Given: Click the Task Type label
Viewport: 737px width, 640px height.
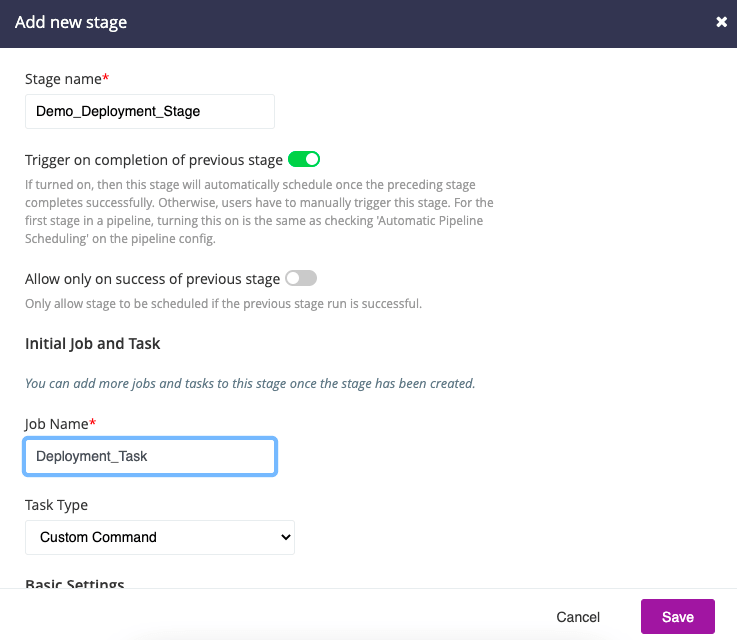Looking at the screenshot, I should [x=56, y=505].
